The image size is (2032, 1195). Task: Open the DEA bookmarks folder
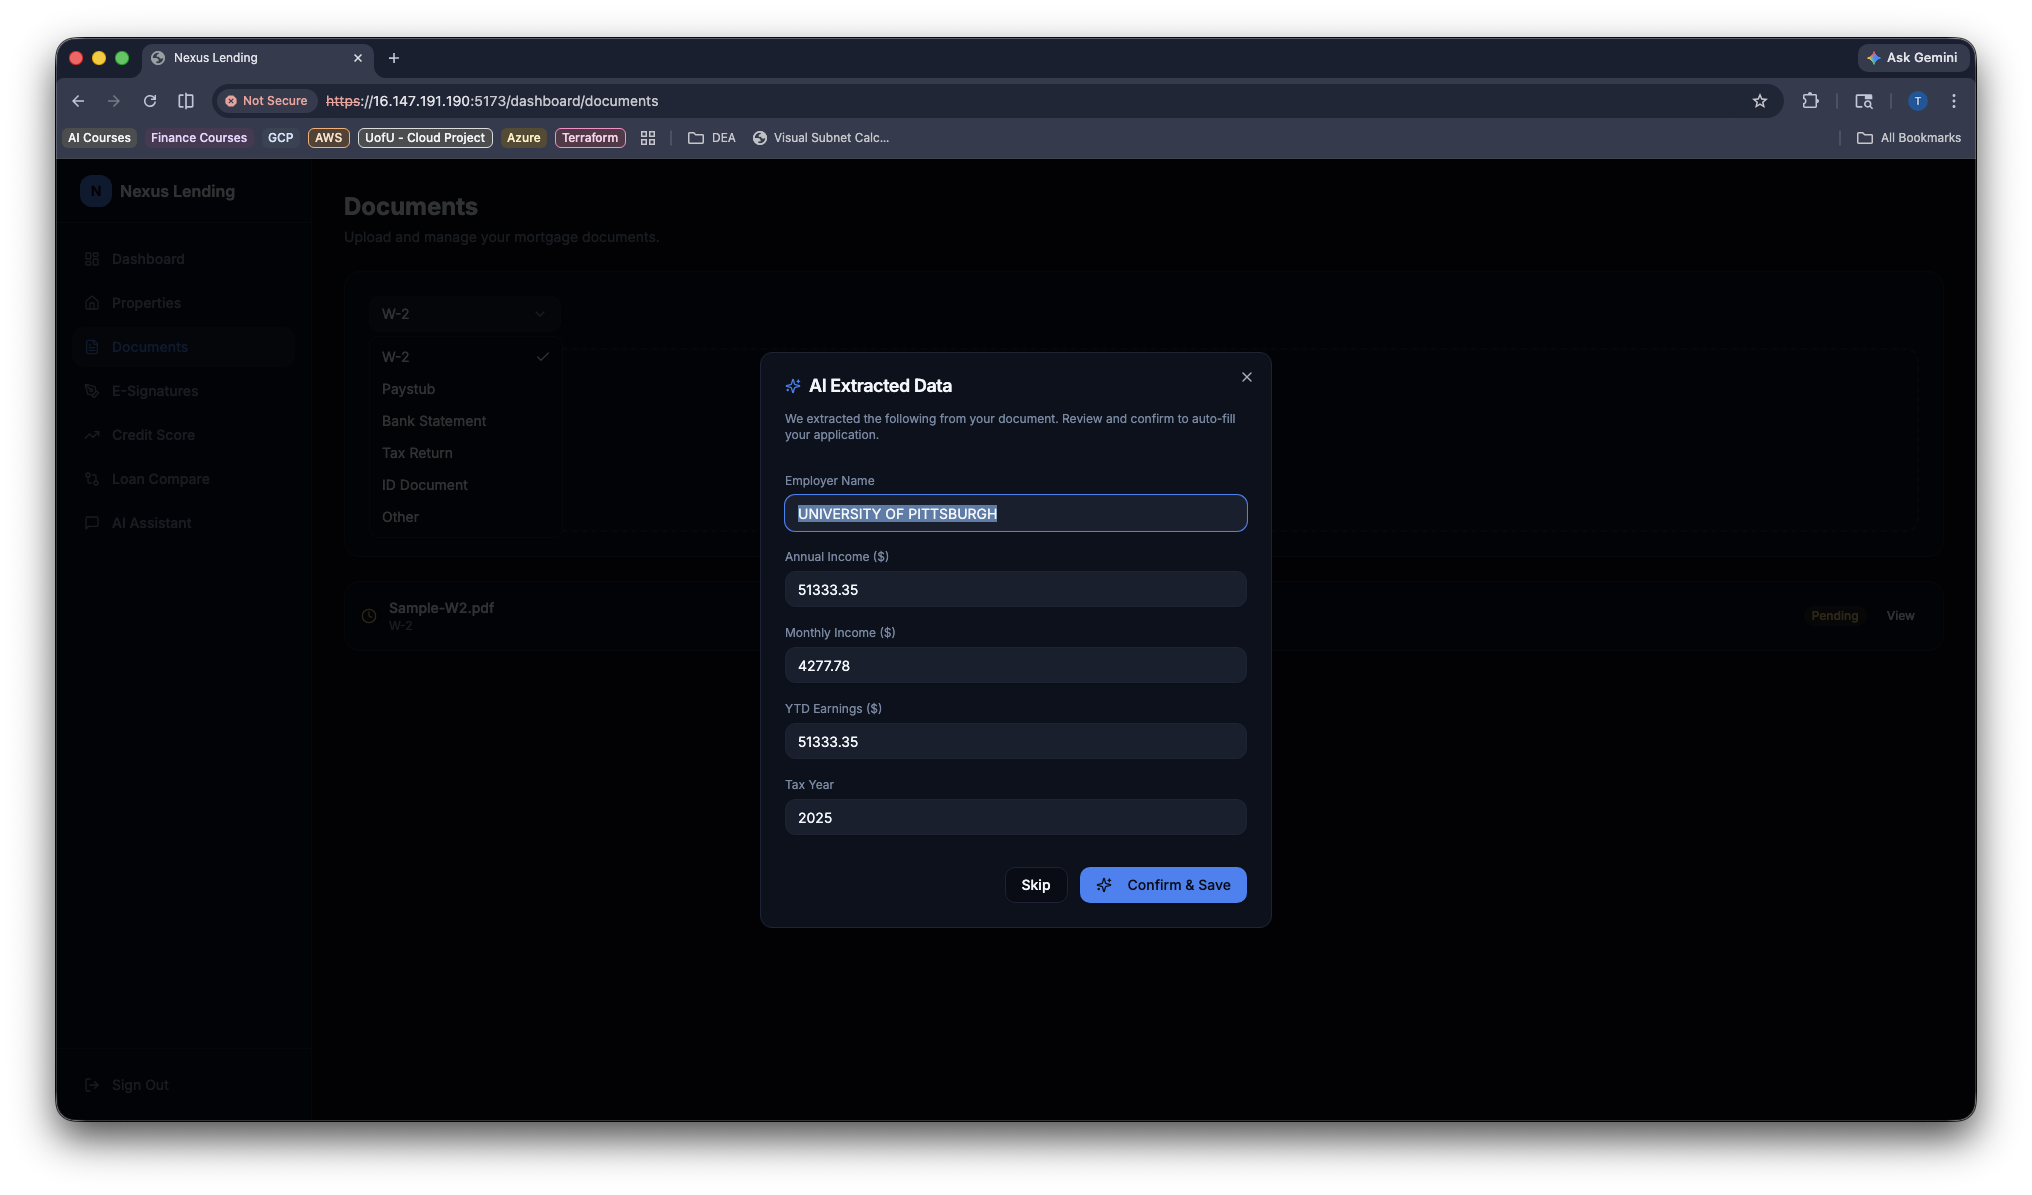pyautogui.click(x=712, y=138)
